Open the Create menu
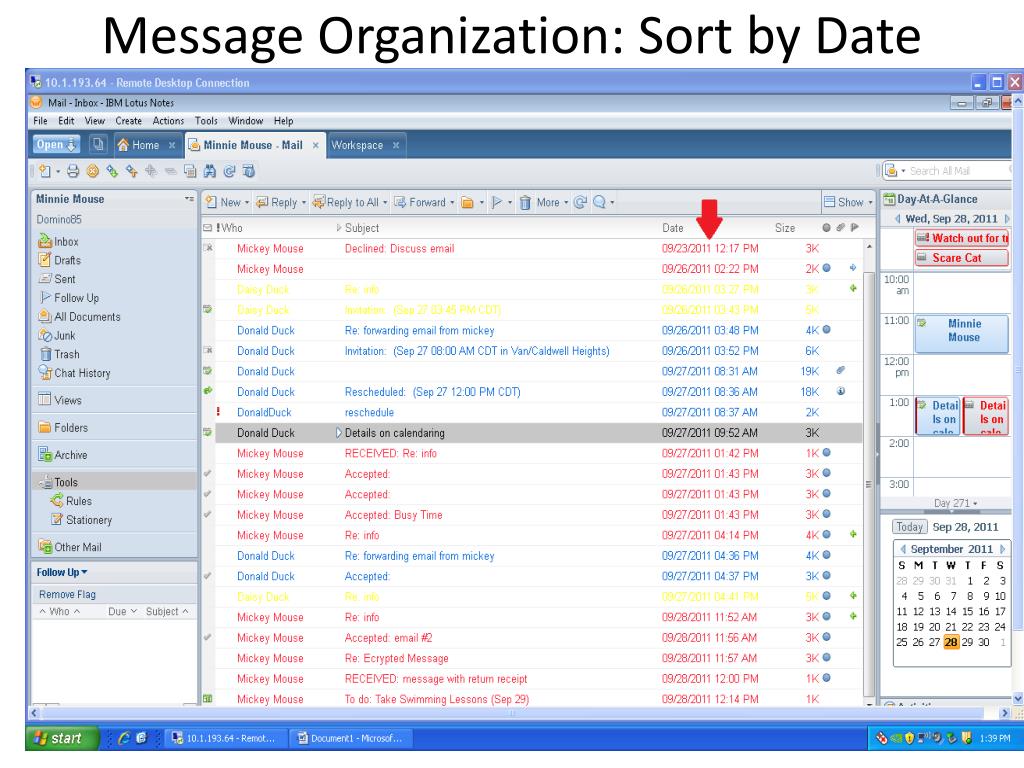The width and height of the screenshot is (1024, 768). (x=129, y=121)
